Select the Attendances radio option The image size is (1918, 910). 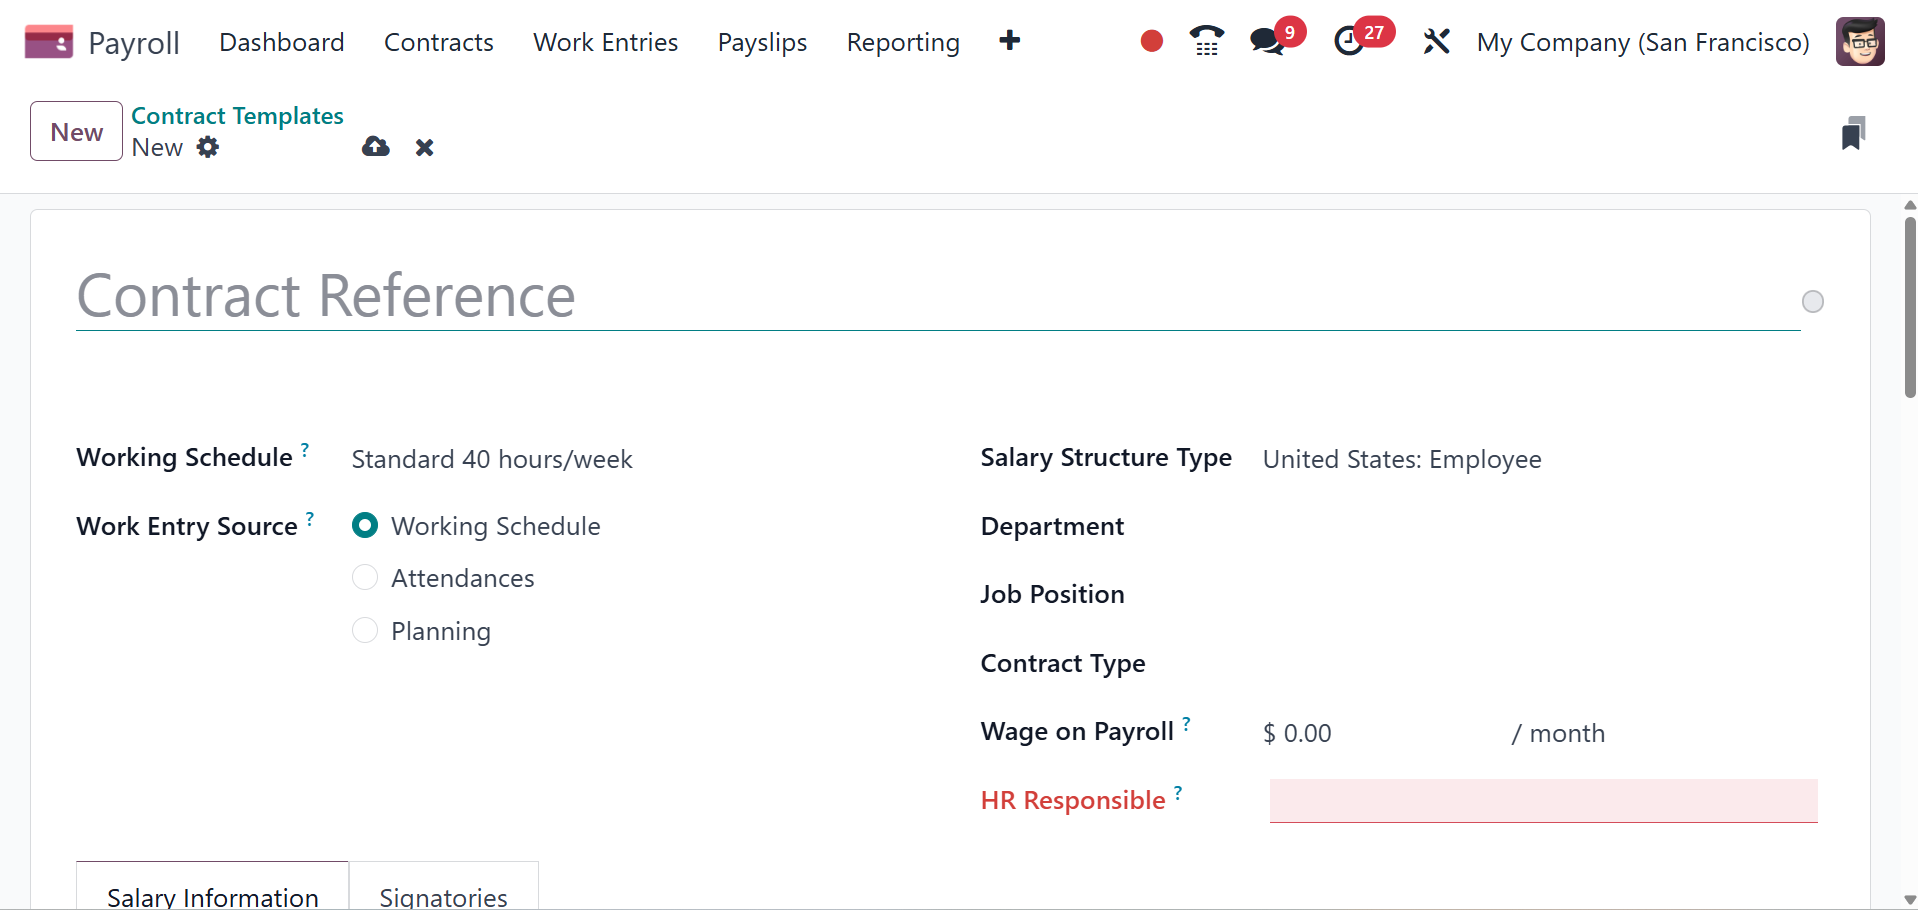[365, 578]
